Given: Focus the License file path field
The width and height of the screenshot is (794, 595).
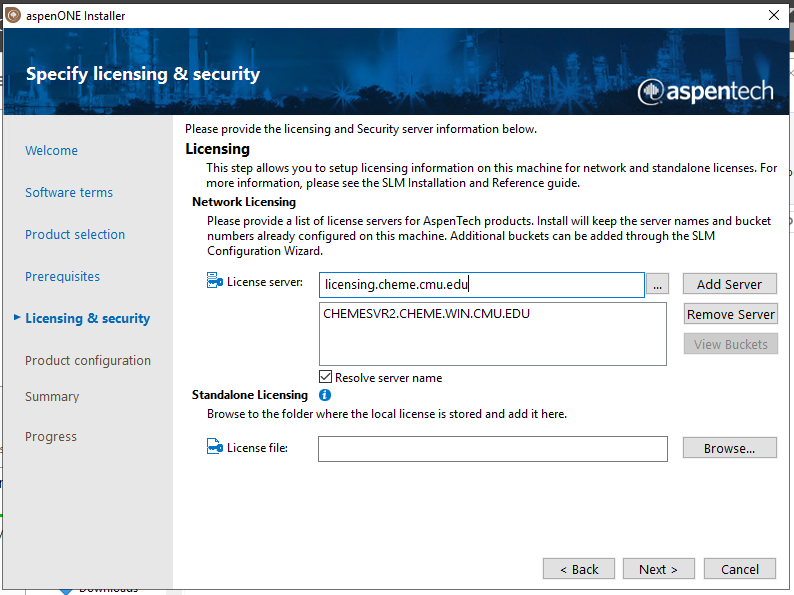Looking at the screenshot, I should coord(493,449).
